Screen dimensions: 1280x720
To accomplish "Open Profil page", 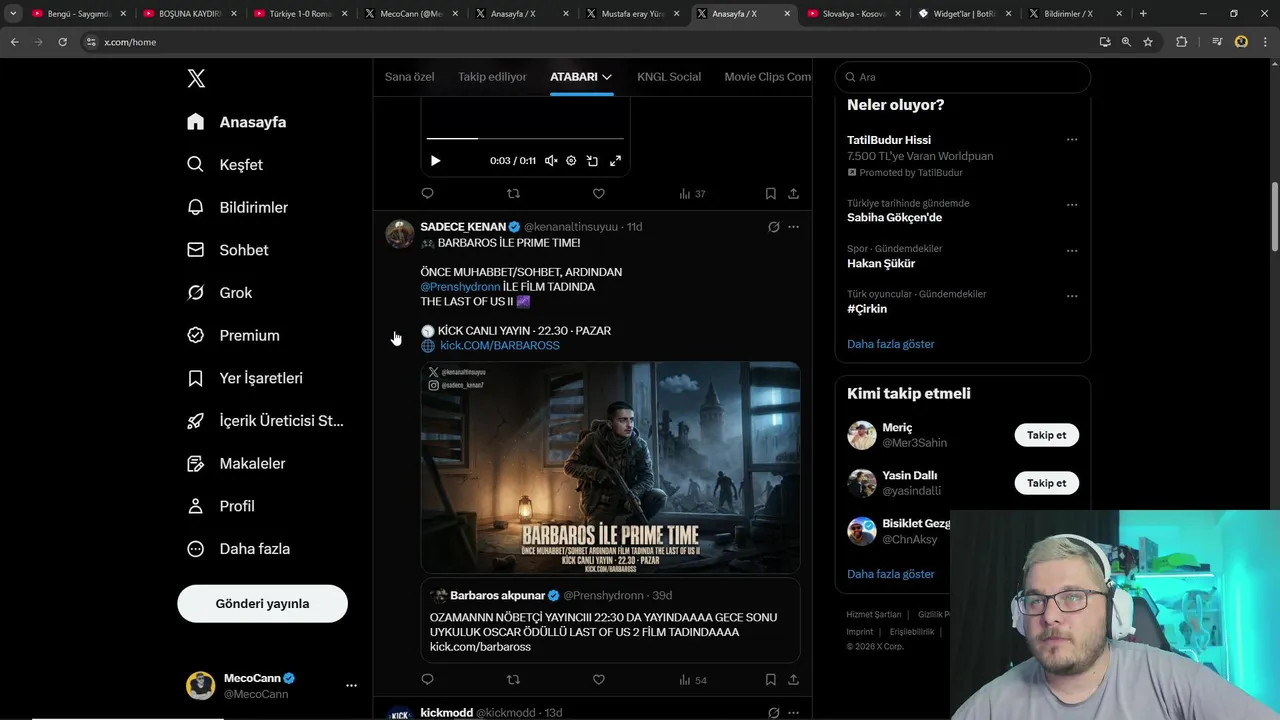I will (x=221, y=506).
